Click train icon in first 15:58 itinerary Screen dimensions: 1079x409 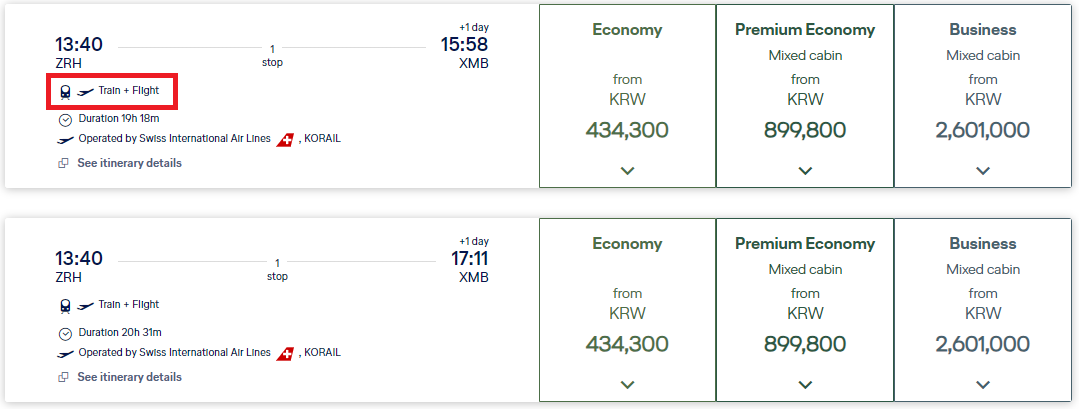65,92
